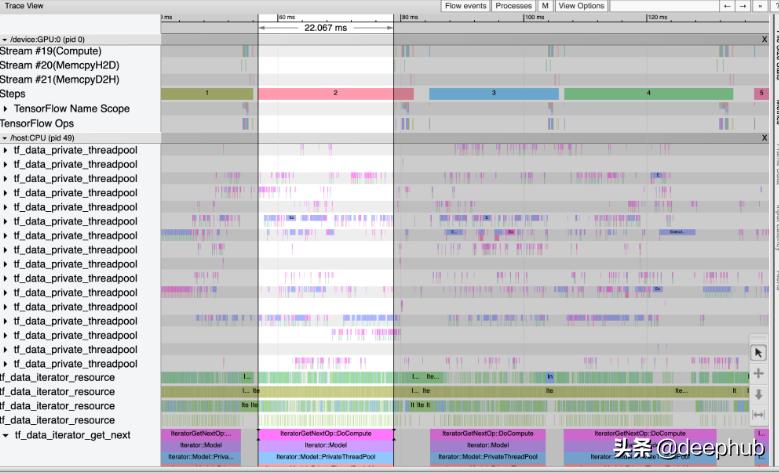The width and height of the screenshot is (779, 473).
Task: Select the step 5 block at the edge
Action: coord(761,93)
